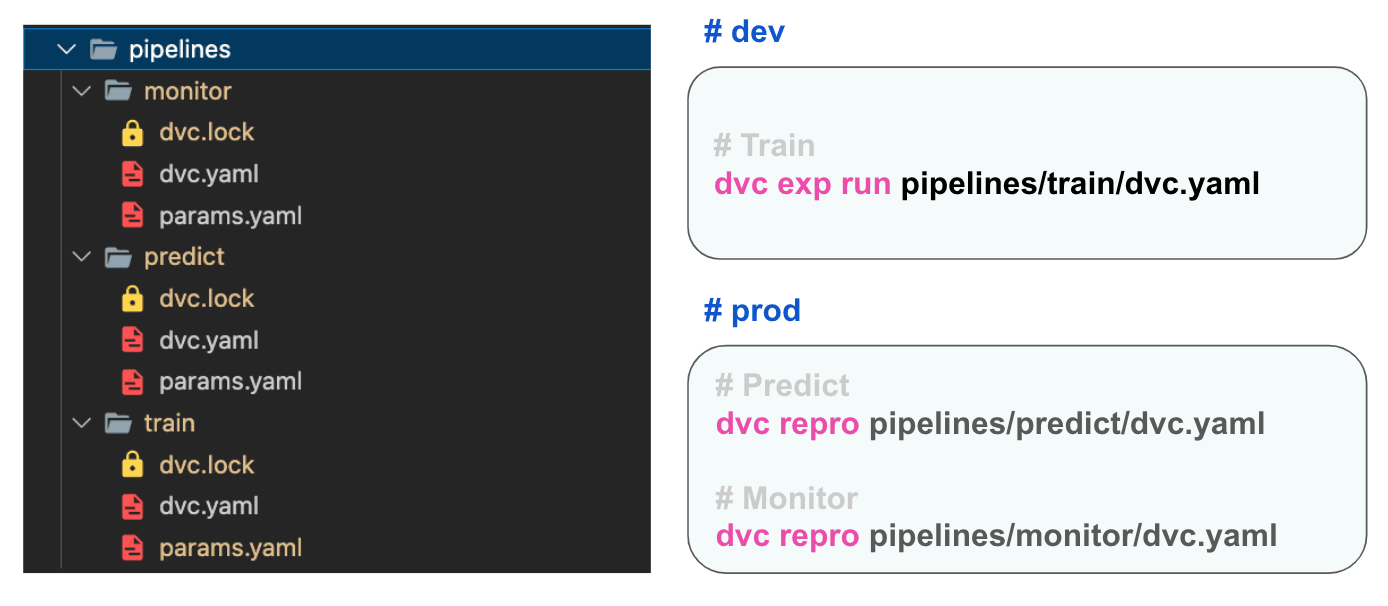Collapse the train folder chevron
This screenshot has height=606, width=1388.
point(82,423)
